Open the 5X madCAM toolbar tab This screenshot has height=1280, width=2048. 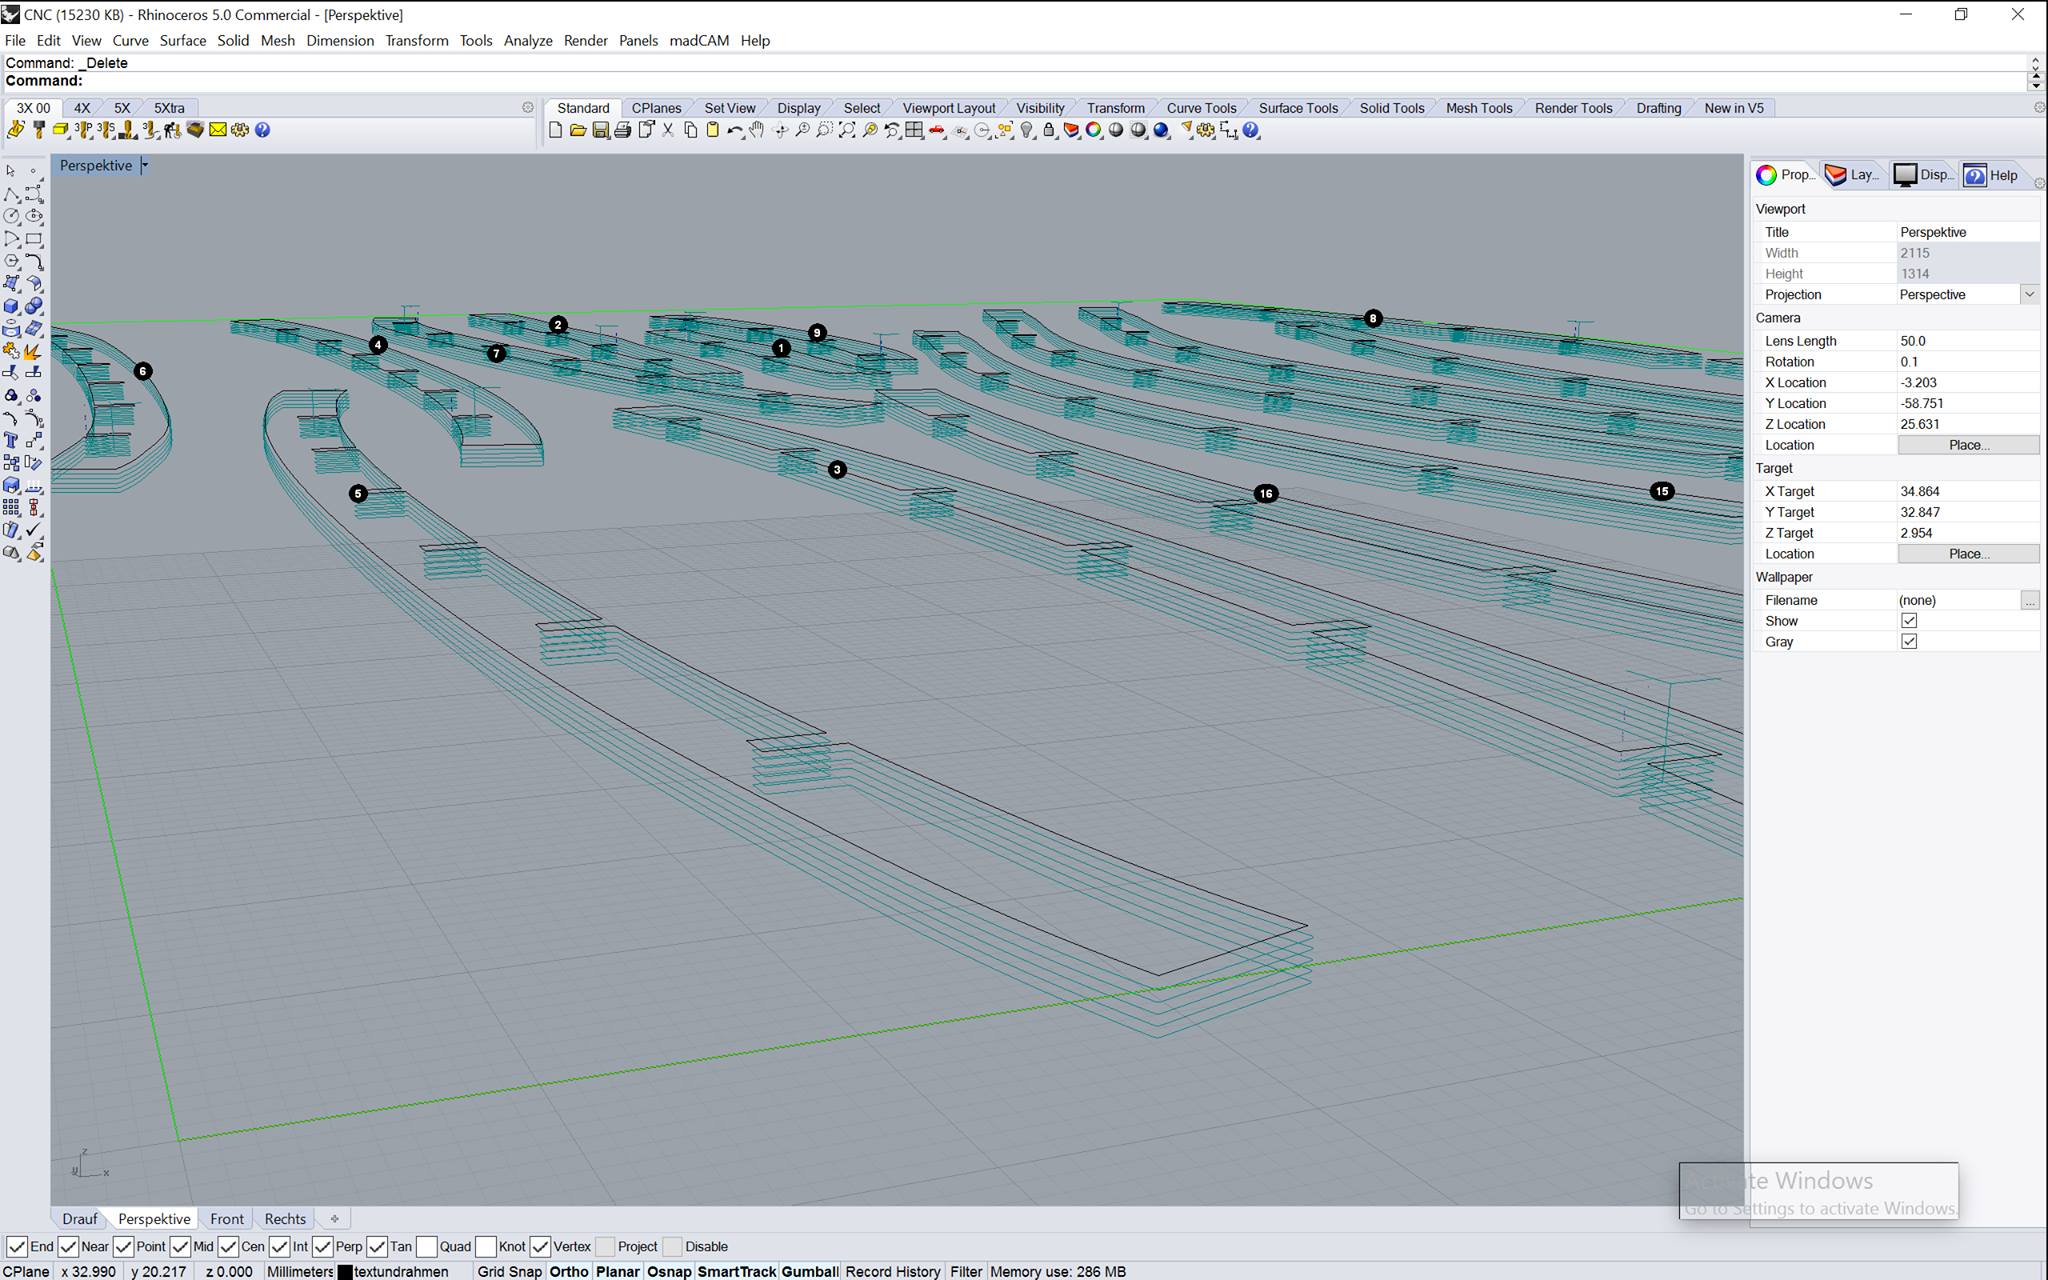122,108
